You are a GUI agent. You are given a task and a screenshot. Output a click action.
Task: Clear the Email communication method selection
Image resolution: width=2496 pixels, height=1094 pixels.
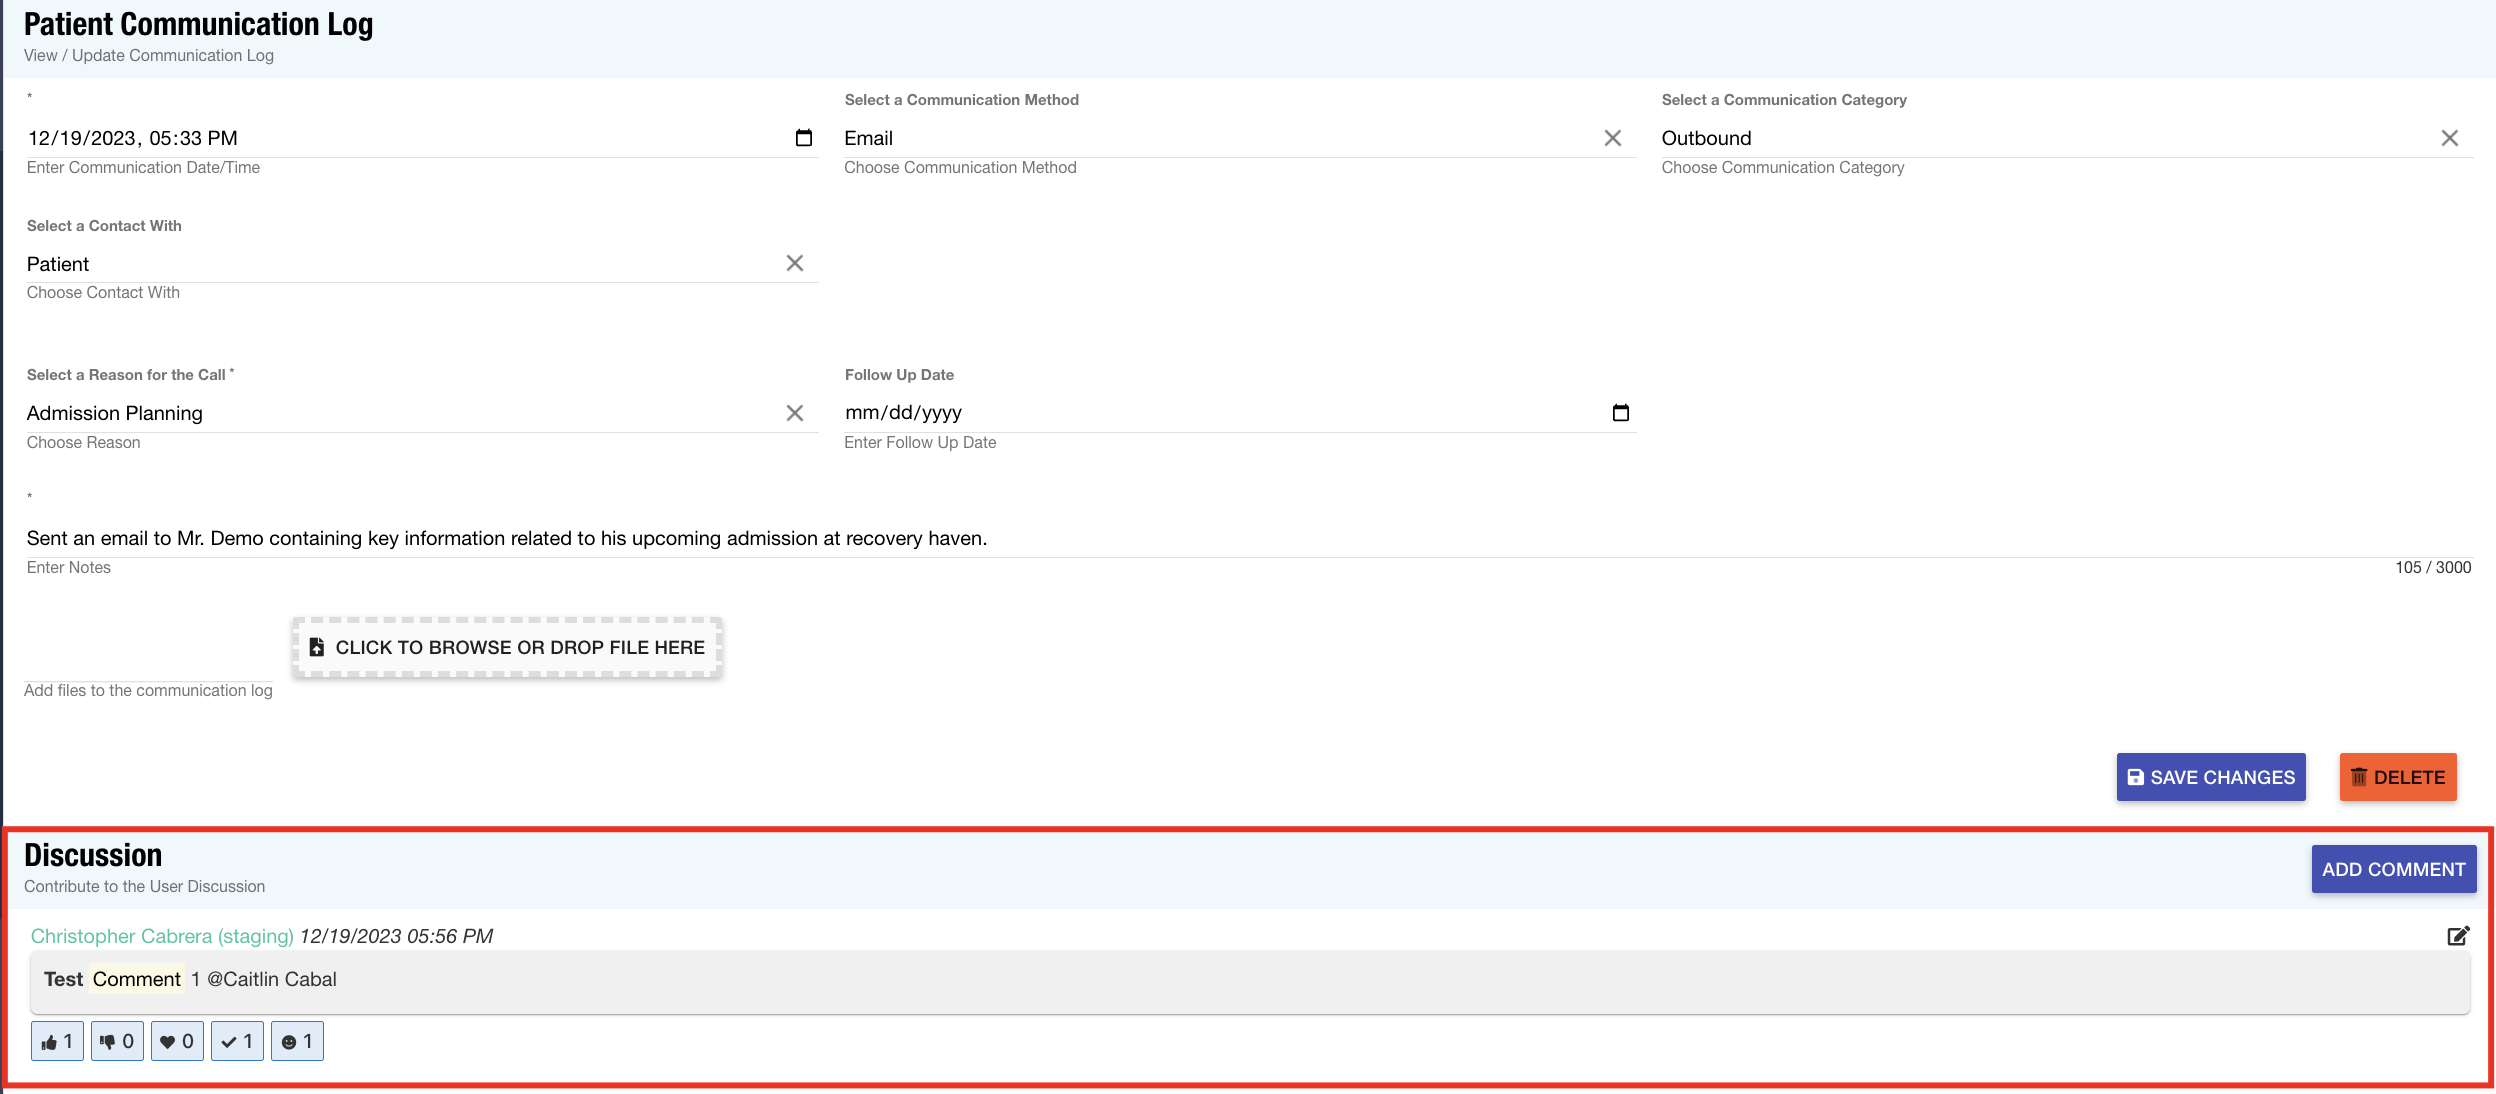(1612, 138)
